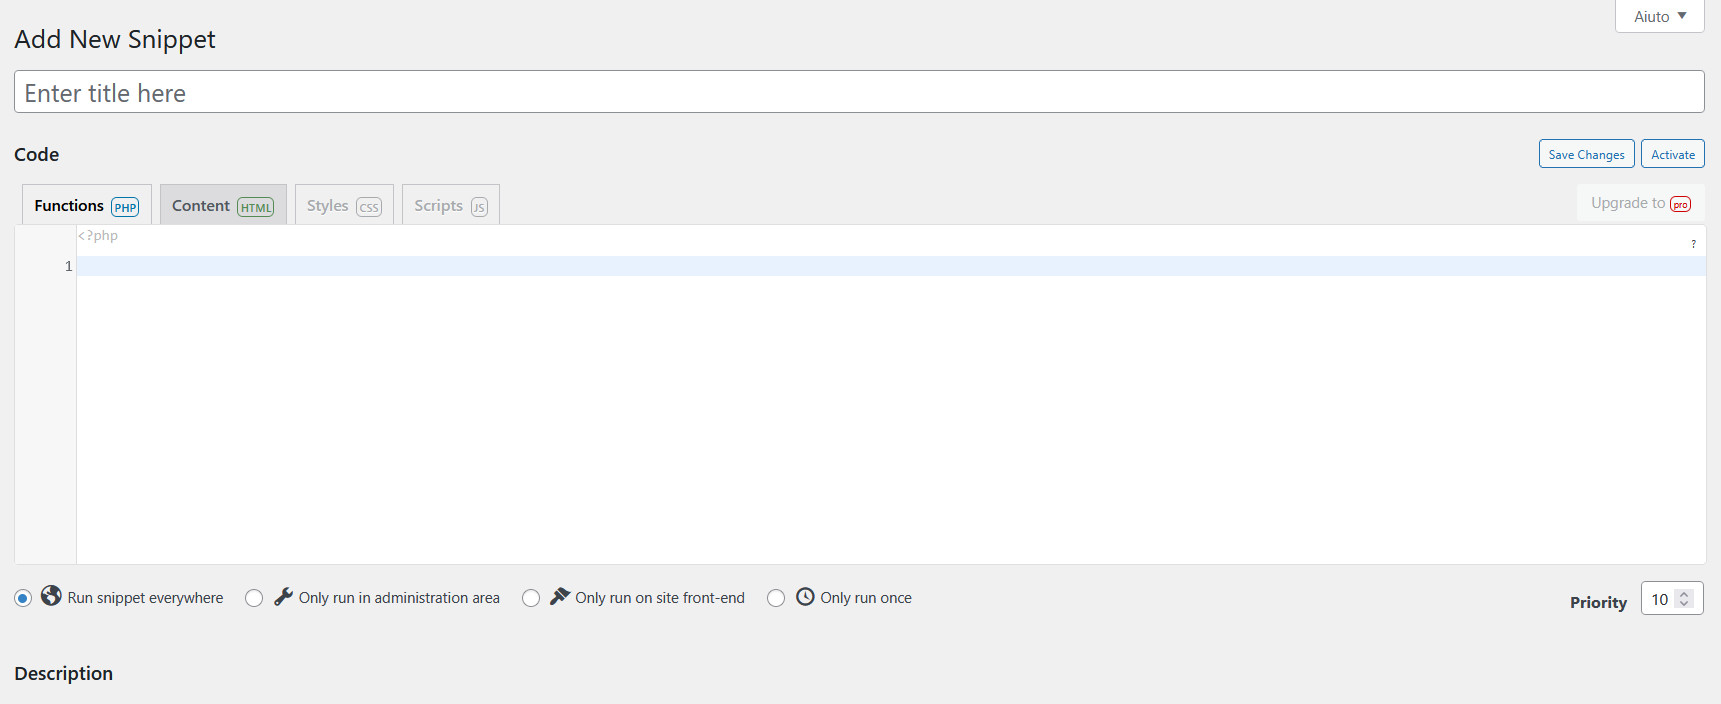Click the small question mark in editor

(1693, 244)
